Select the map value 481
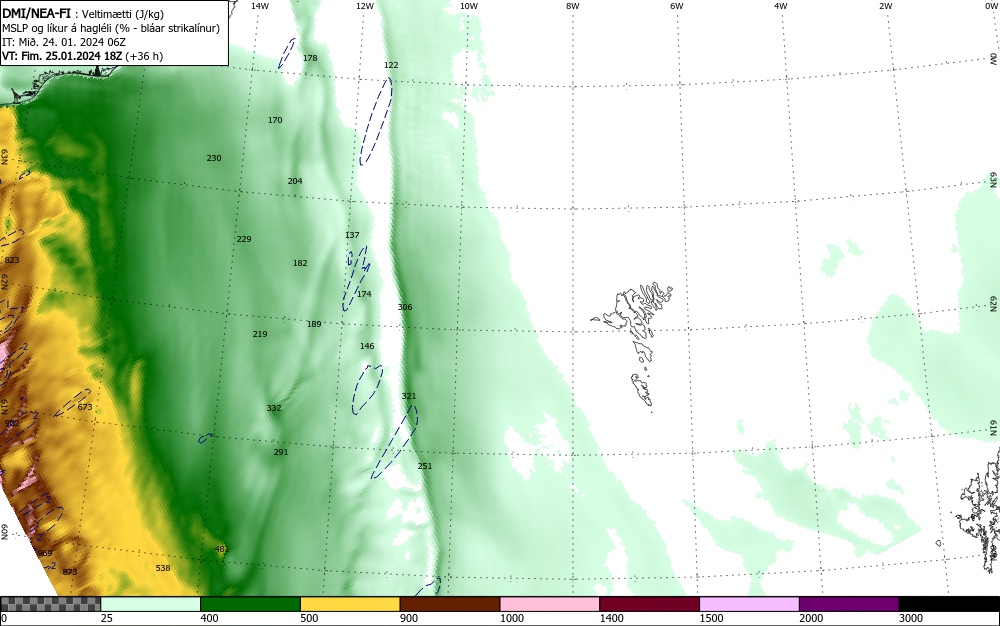Image resolution: width=1000 pixels, height=626 pixels. pos(221,549)
